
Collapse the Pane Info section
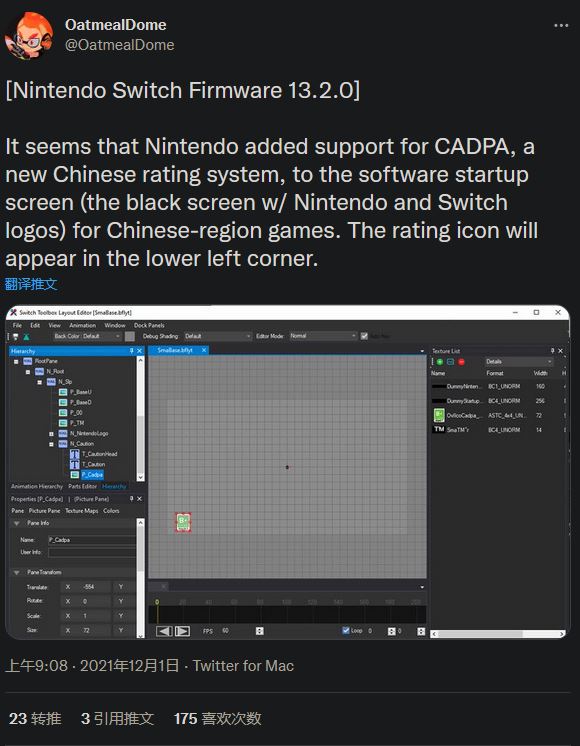tap(17, 523)
